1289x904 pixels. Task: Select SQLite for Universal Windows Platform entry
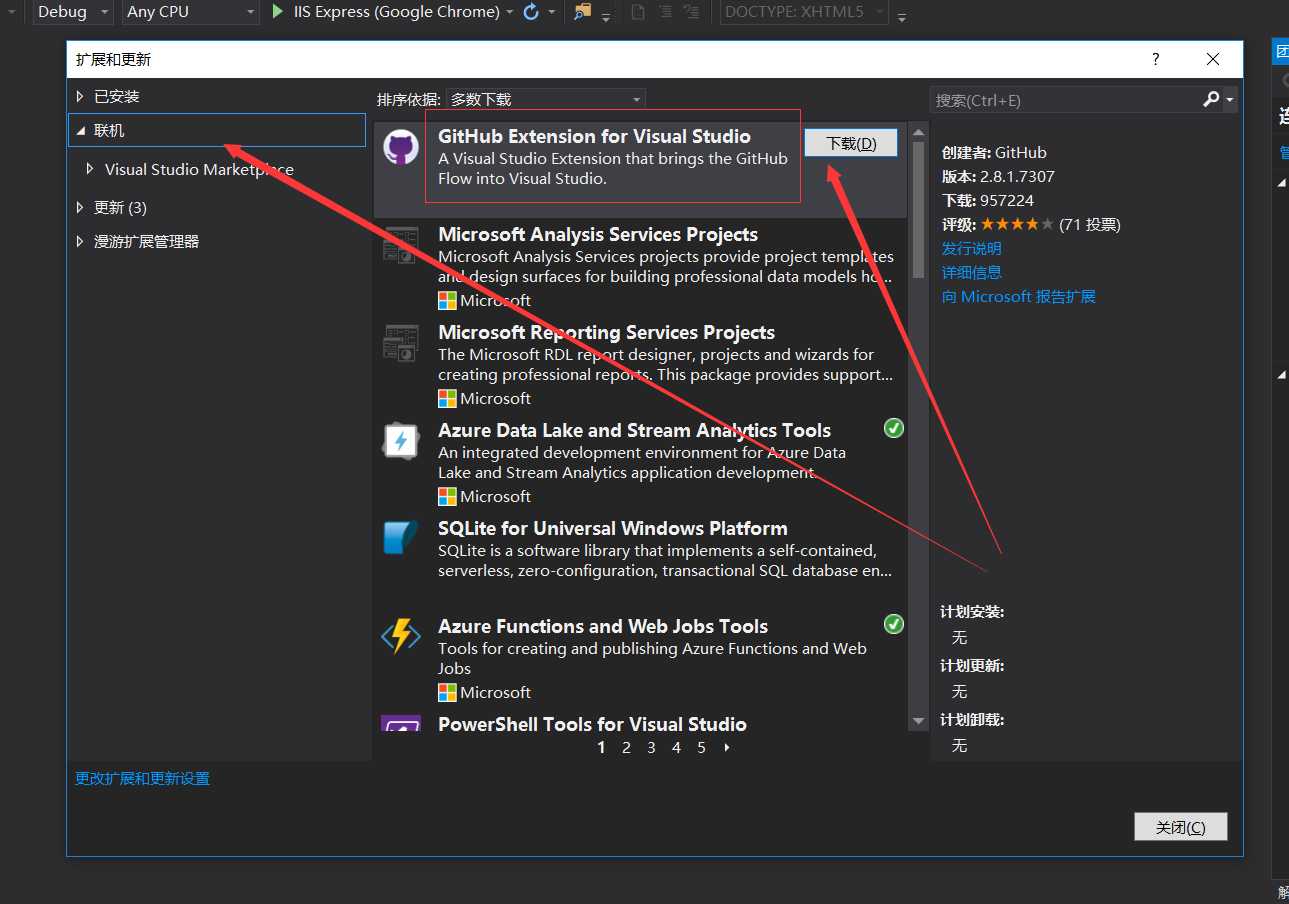[x=640, y=562]
